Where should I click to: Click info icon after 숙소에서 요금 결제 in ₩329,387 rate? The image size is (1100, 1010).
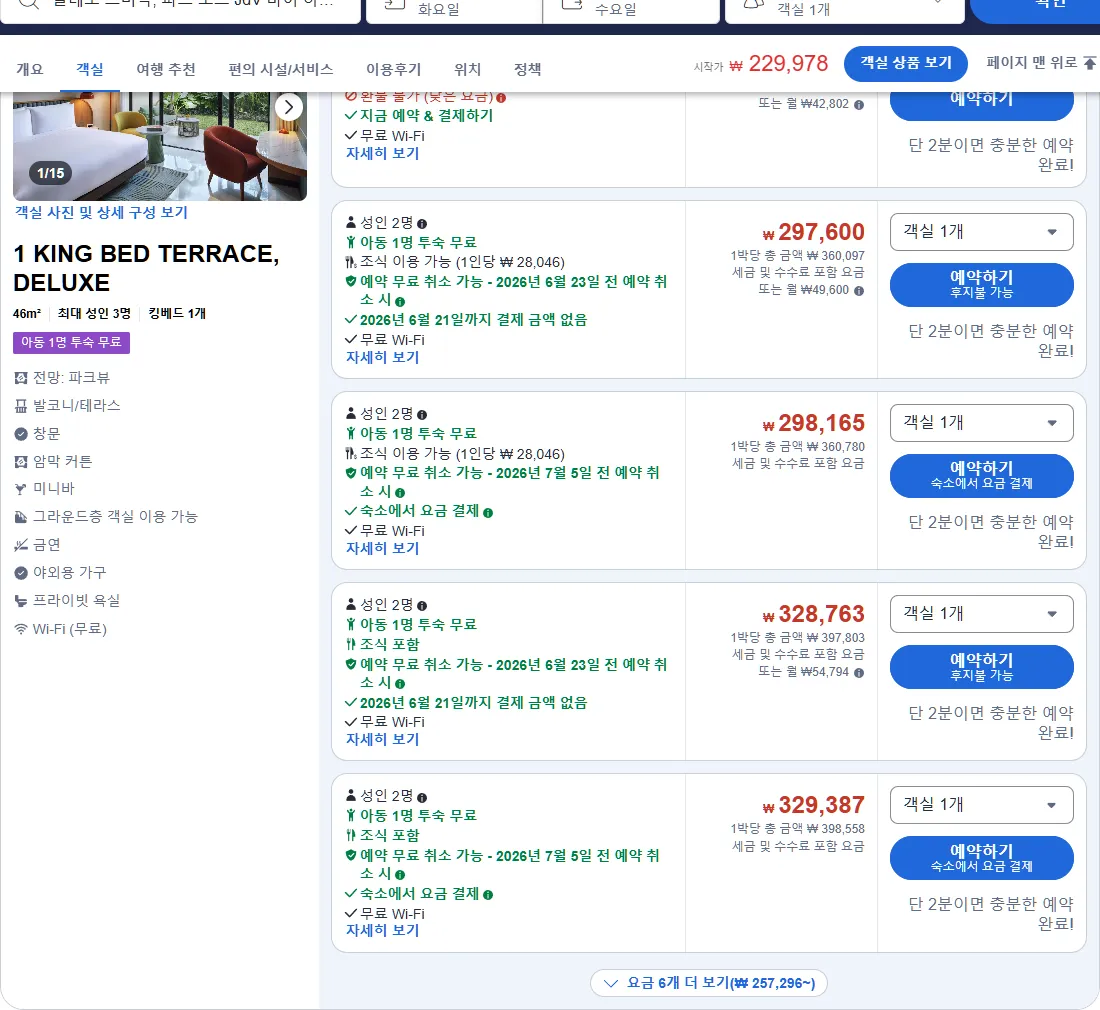coord(488,895)
